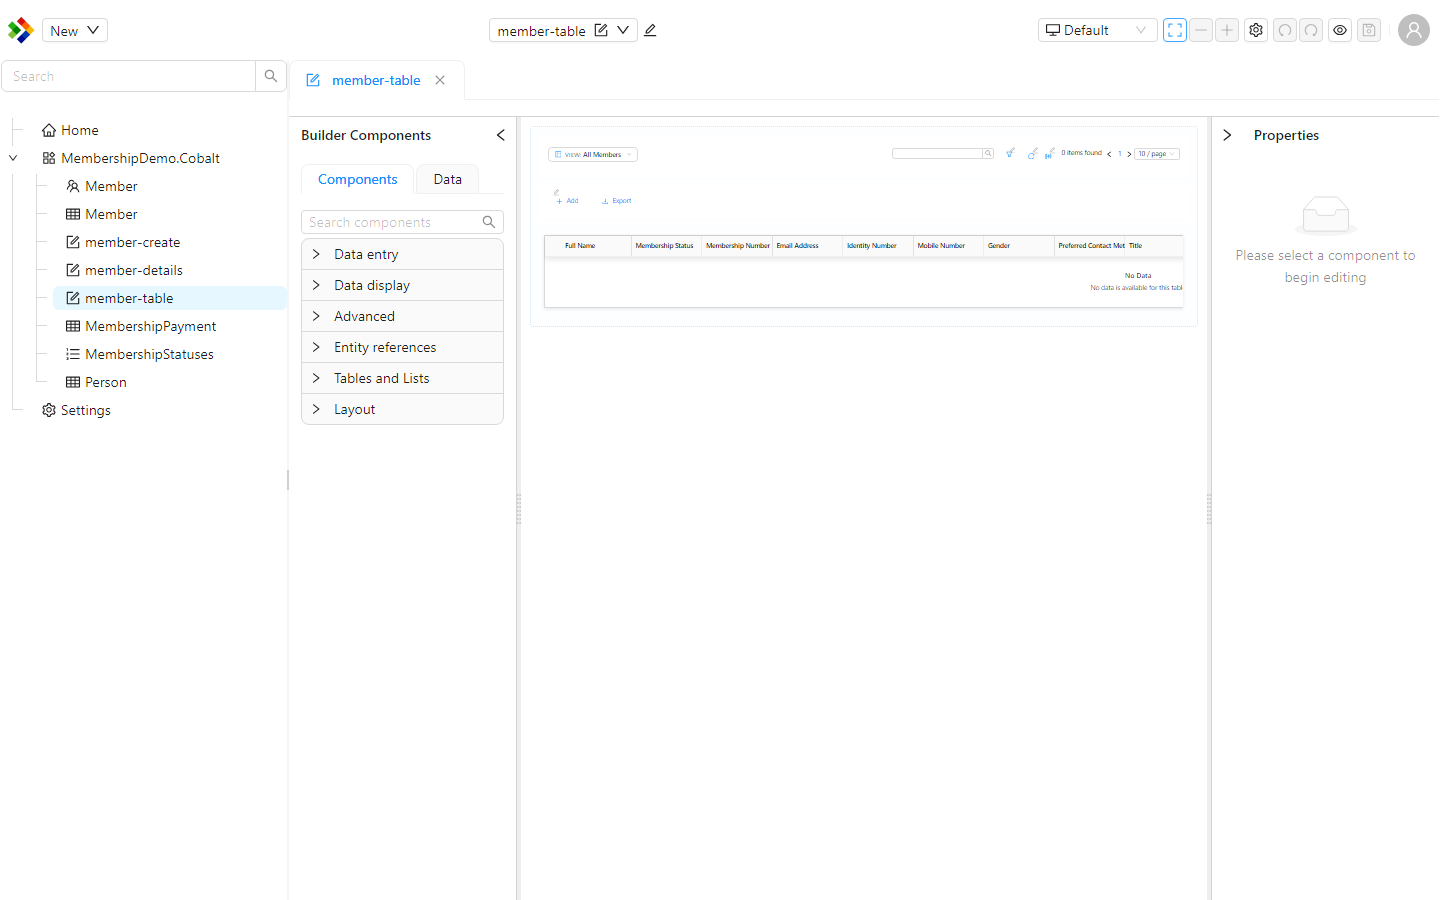Image resolution: width=1440 pixels, height=900 pixels.
Task: Open Settings in the sidebar
Action: point(85,410)
